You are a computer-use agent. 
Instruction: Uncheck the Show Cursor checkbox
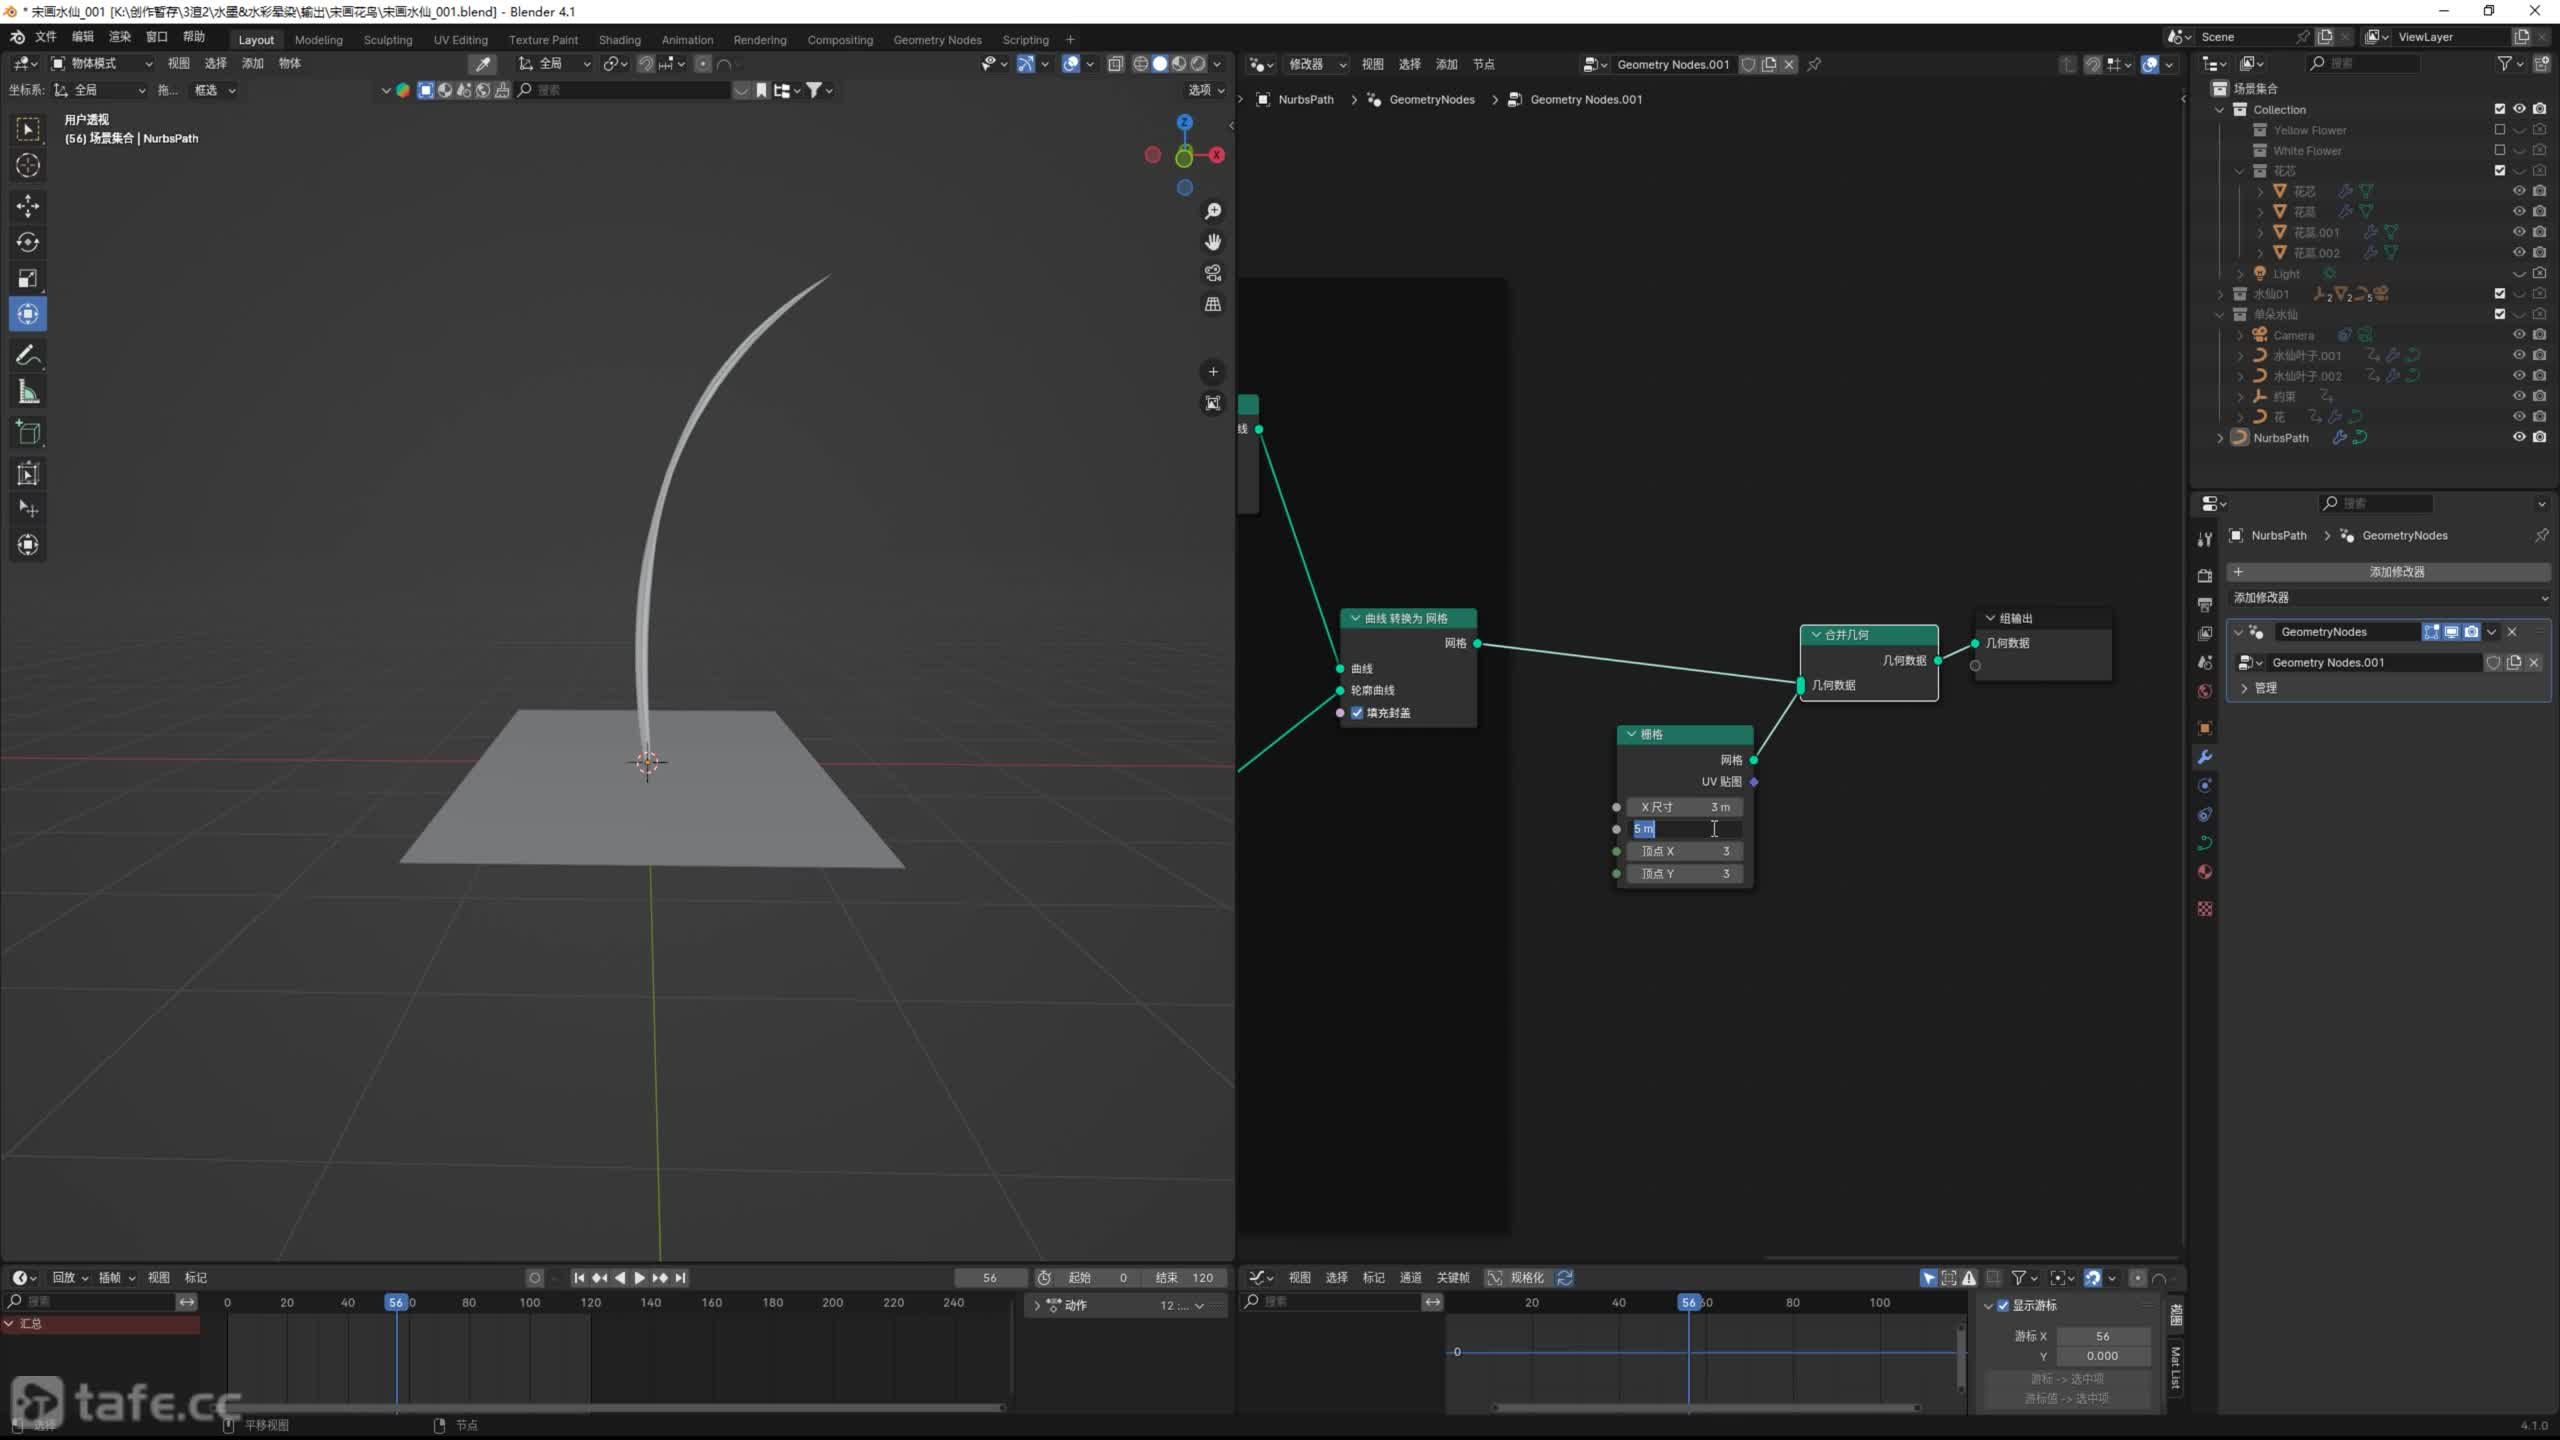click(x=2003, y=1305)
